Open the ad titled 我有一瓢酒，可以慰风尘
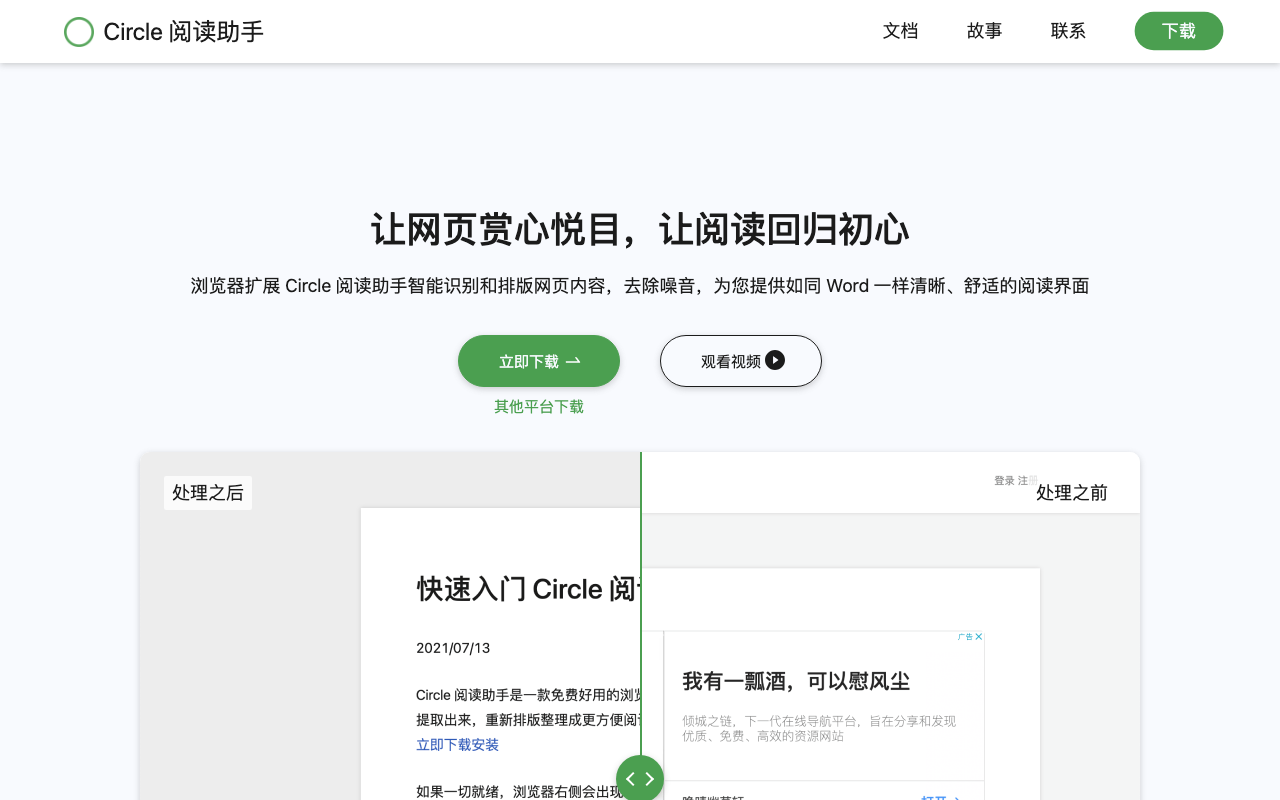The image size is (1280, 800). [796, 682]
